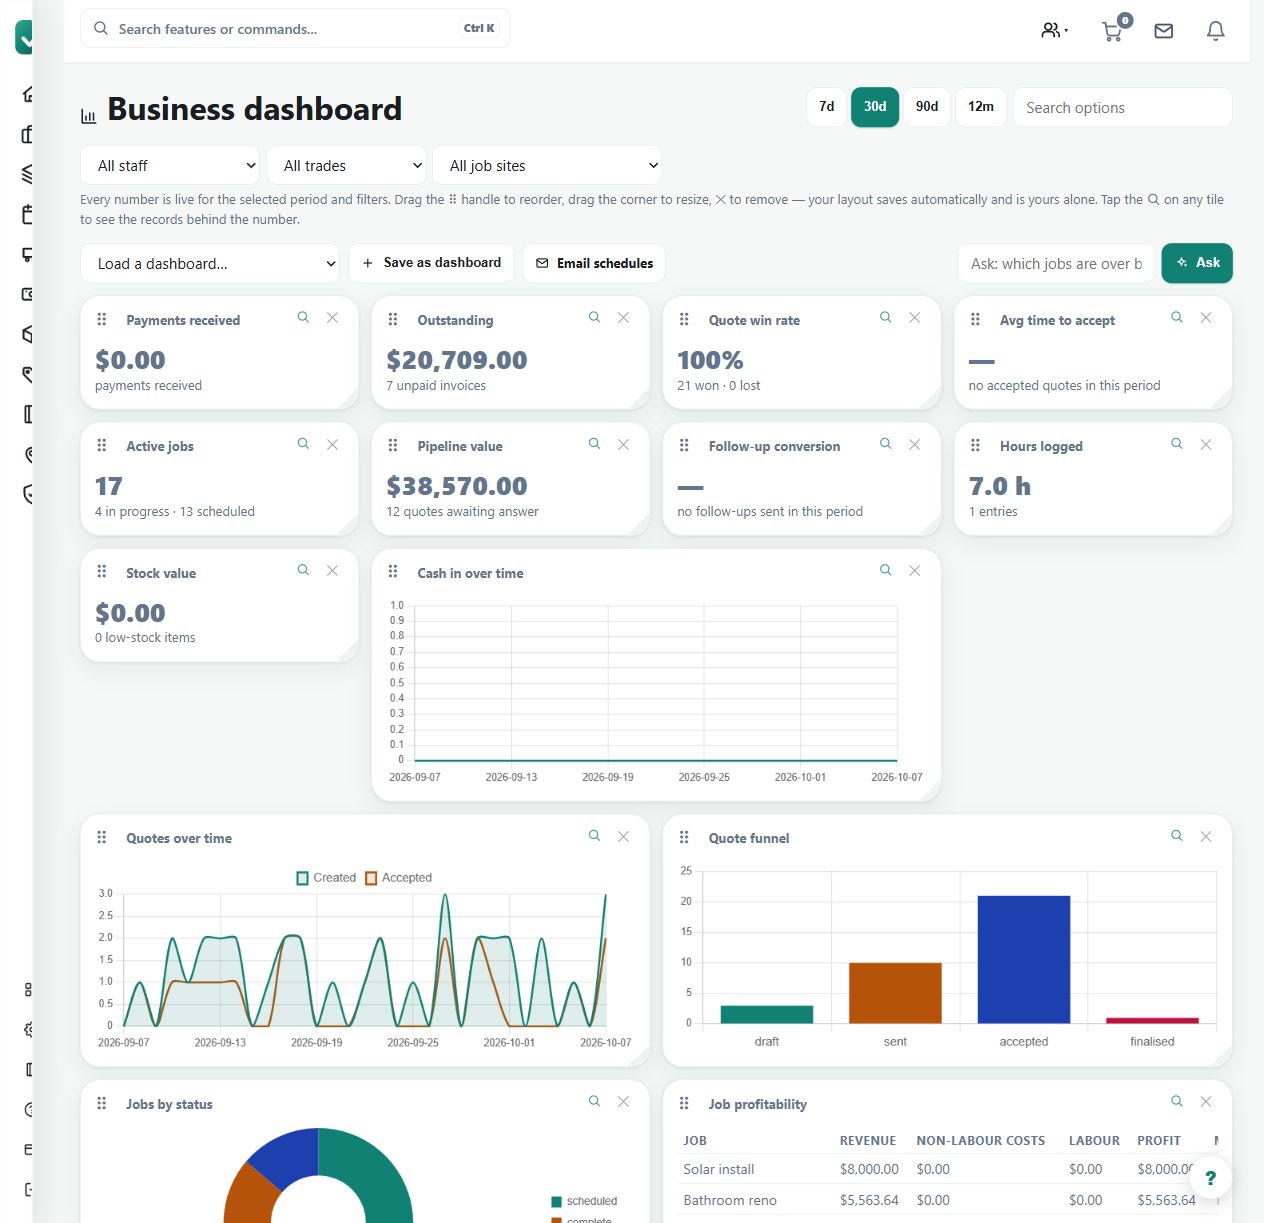Remove the Outstanding tile
Image resolution: width=1264 pixels, height=1223 pixels.
click(623, 317)
